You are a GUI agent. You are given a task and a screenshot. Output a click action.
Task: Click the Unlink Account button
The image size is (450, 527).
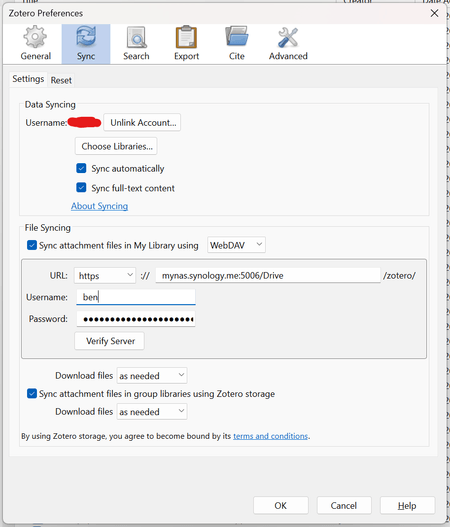pyautogui.click(x=142, y=122)
